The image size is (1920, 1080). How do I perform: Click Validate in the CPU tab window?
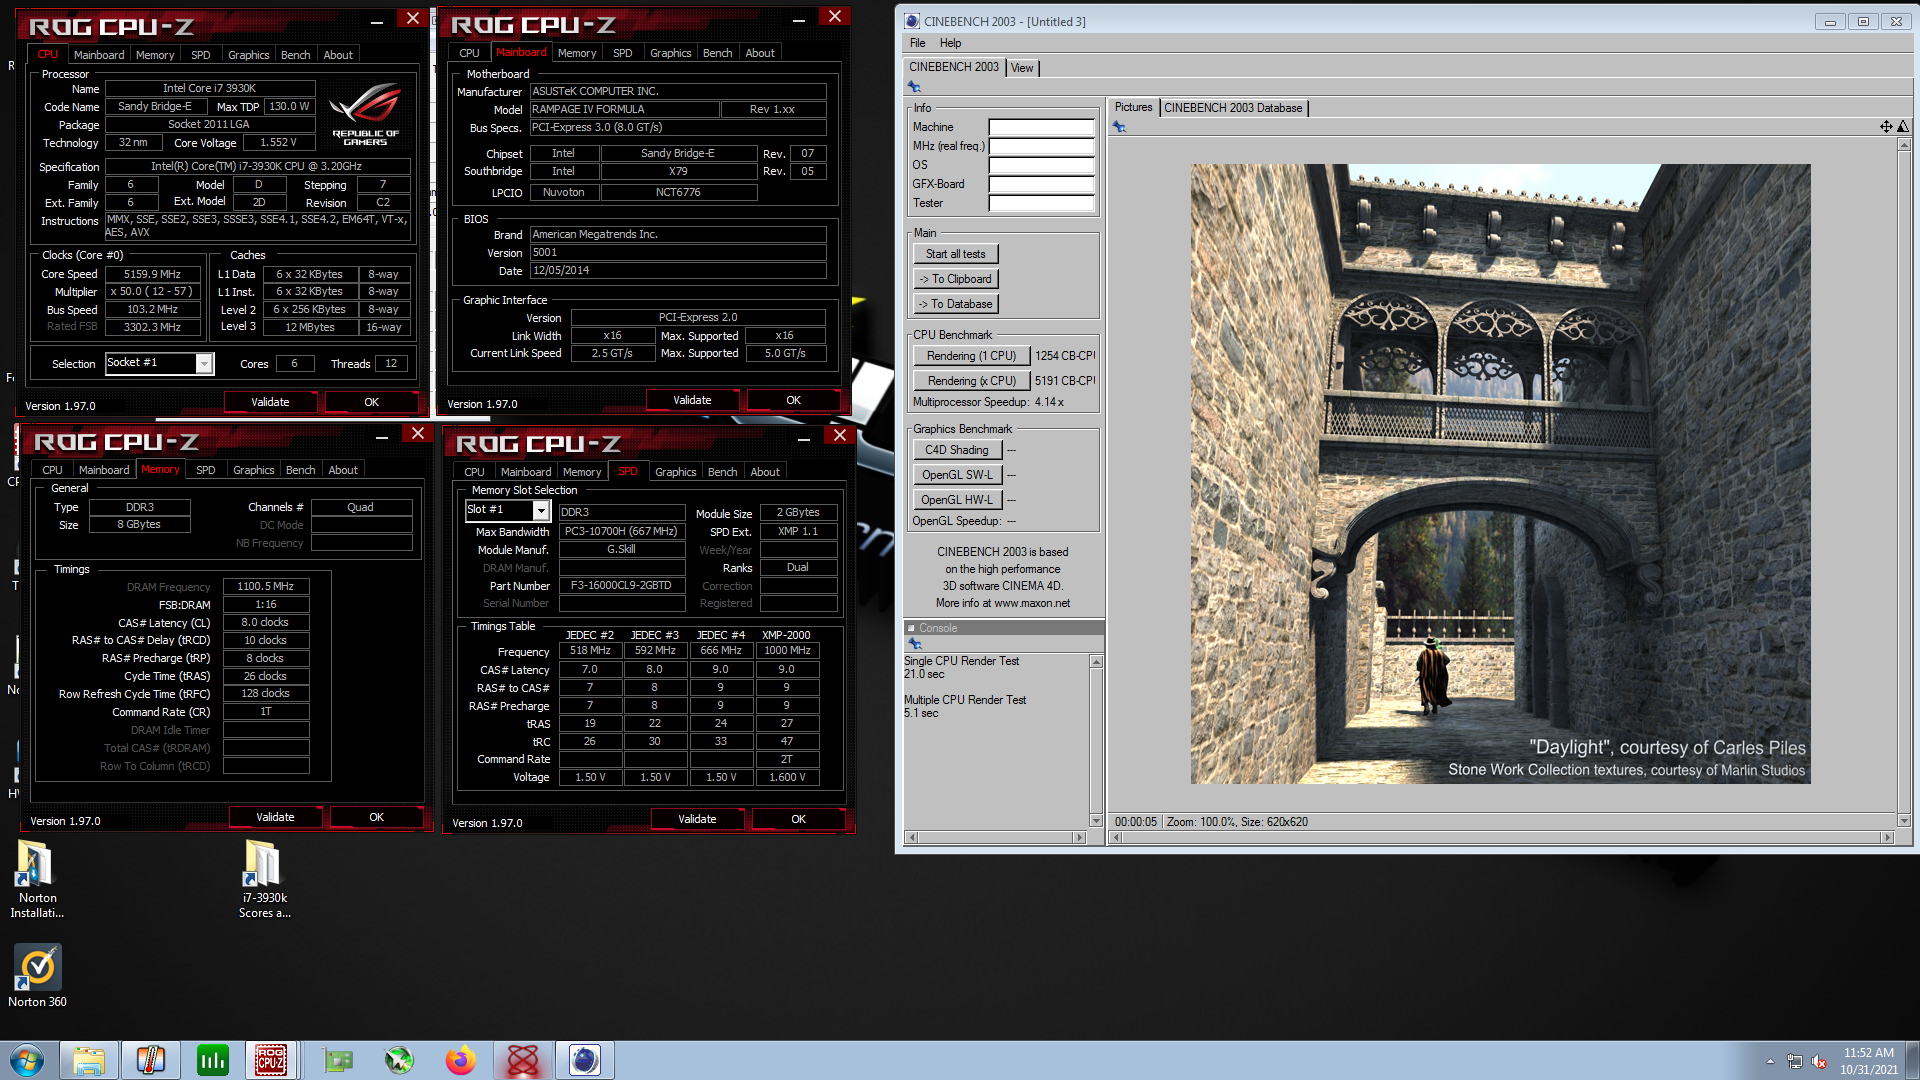coord(270,402)
